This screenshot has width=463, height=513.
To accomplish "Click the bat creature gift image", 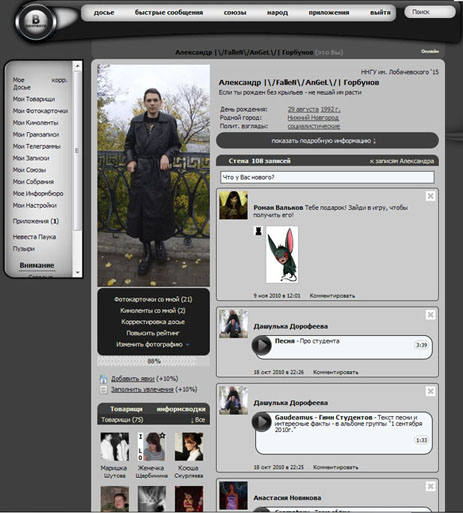I will point(282,254).
